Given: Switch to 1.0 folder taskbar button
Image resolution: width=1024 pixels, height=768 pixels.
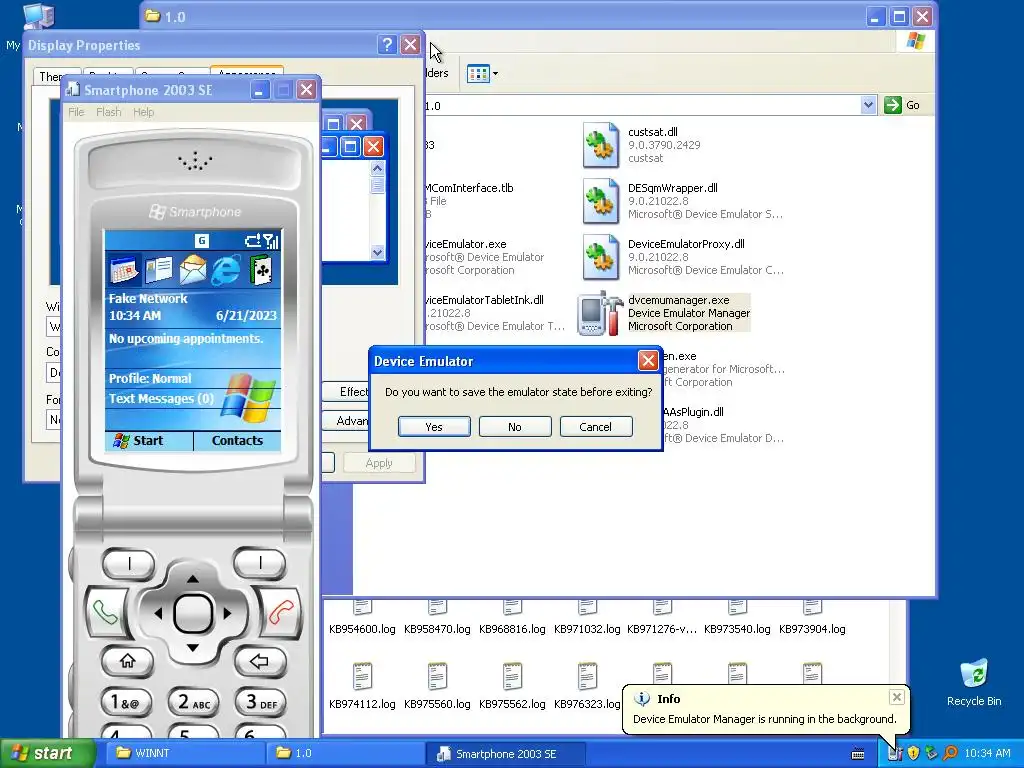Looking at the screenshot, I should 346,754.
